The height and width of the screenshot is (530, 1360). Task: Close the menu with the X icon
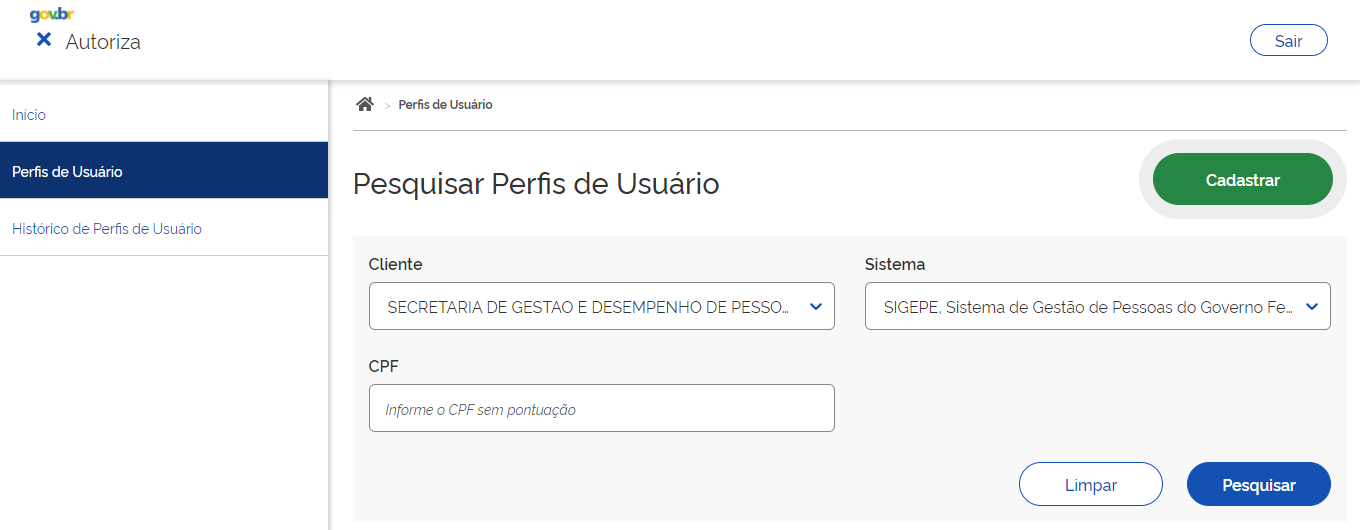(x=44, y=40)
